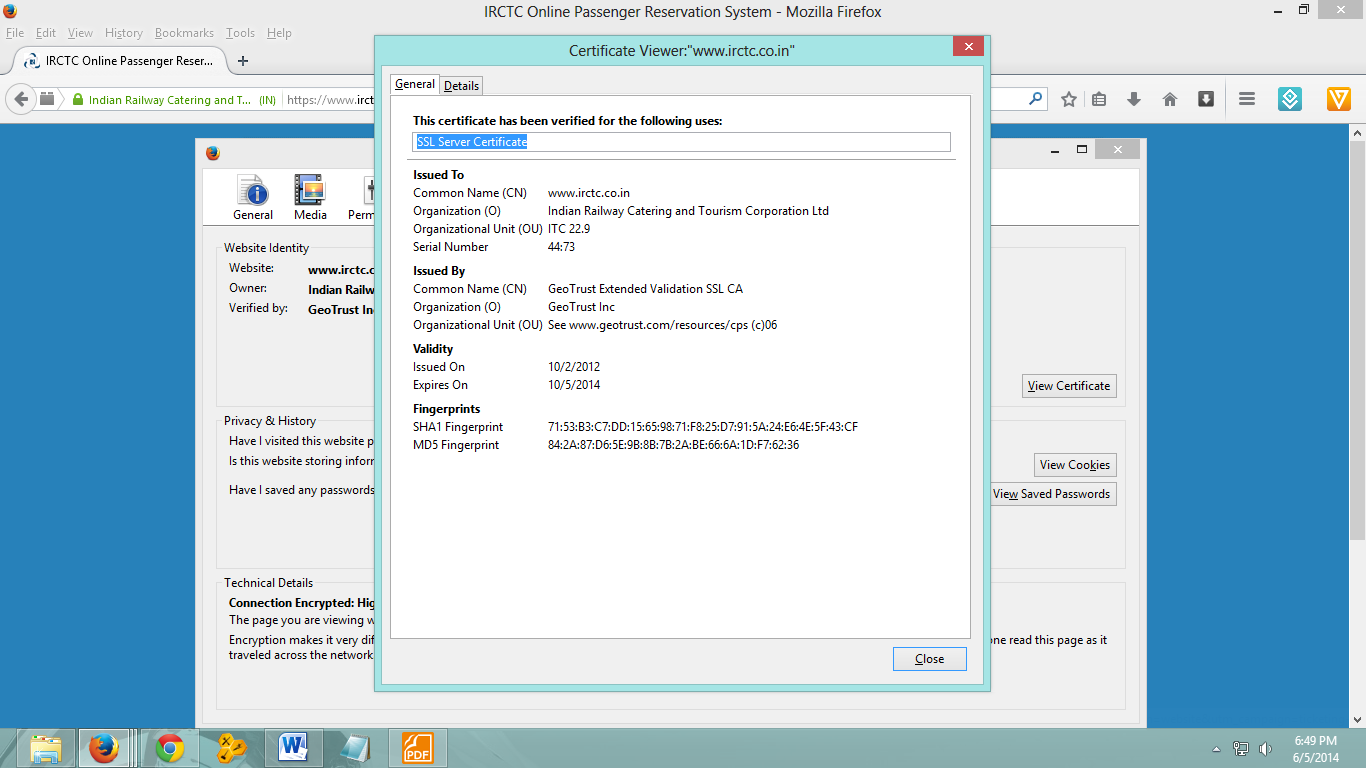Click the GeoTrust Extended Validation SSL CA text

645,289
